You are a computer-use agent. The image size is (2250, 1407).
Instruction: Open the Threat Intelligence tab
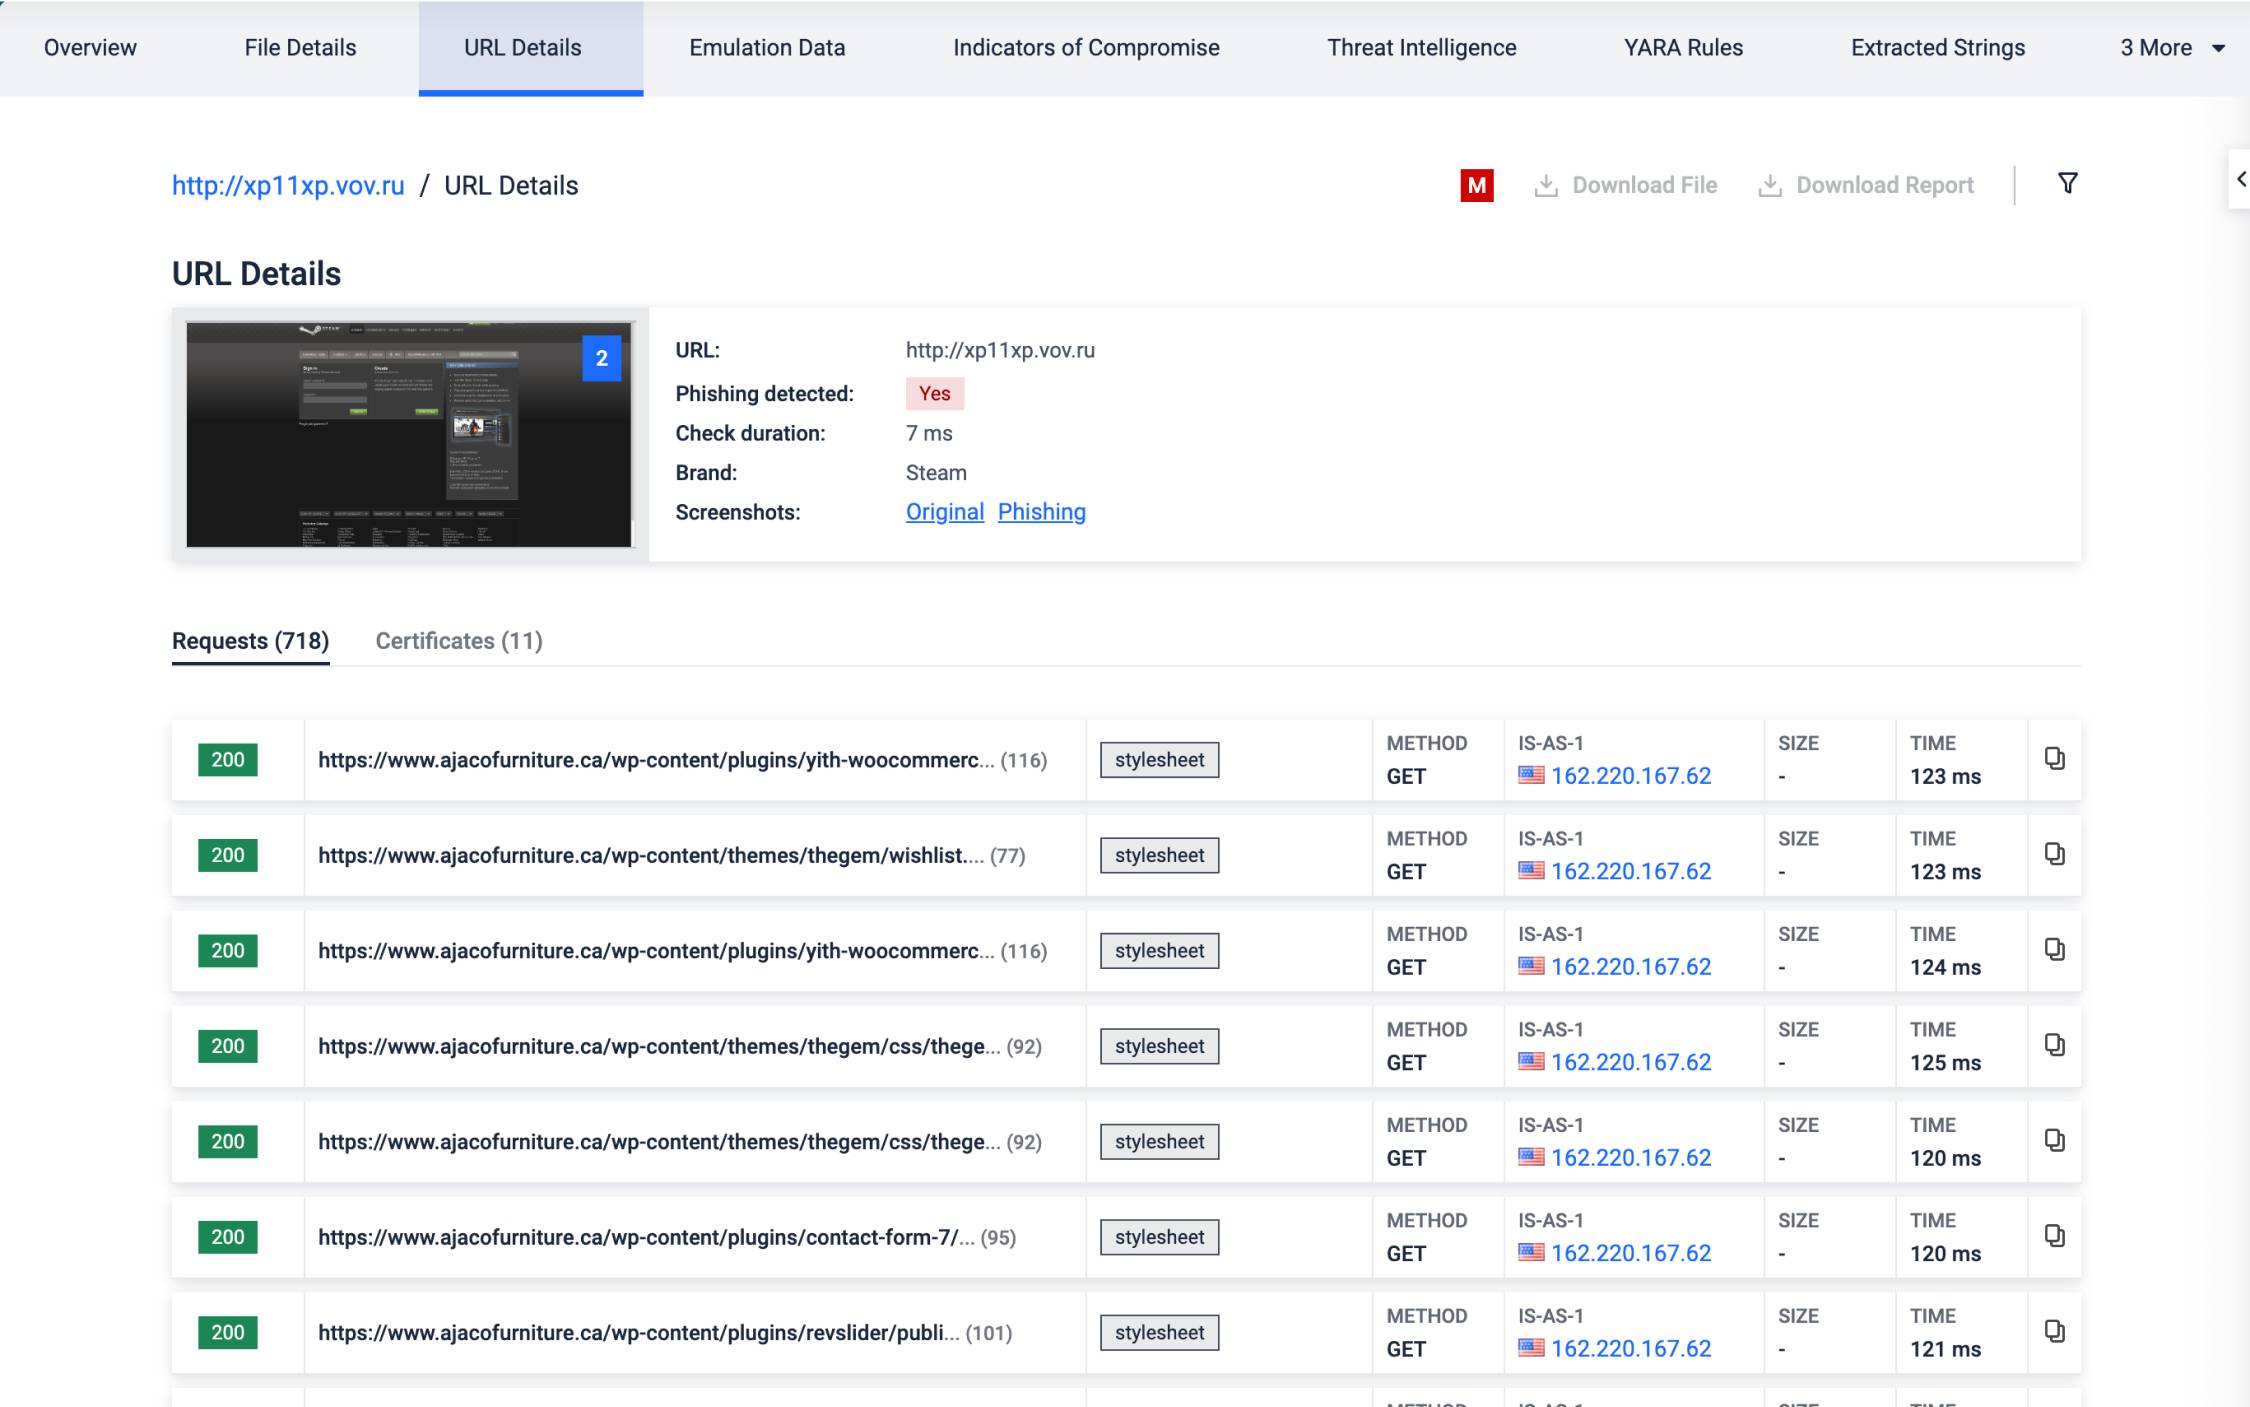[x=1421, y=47]
